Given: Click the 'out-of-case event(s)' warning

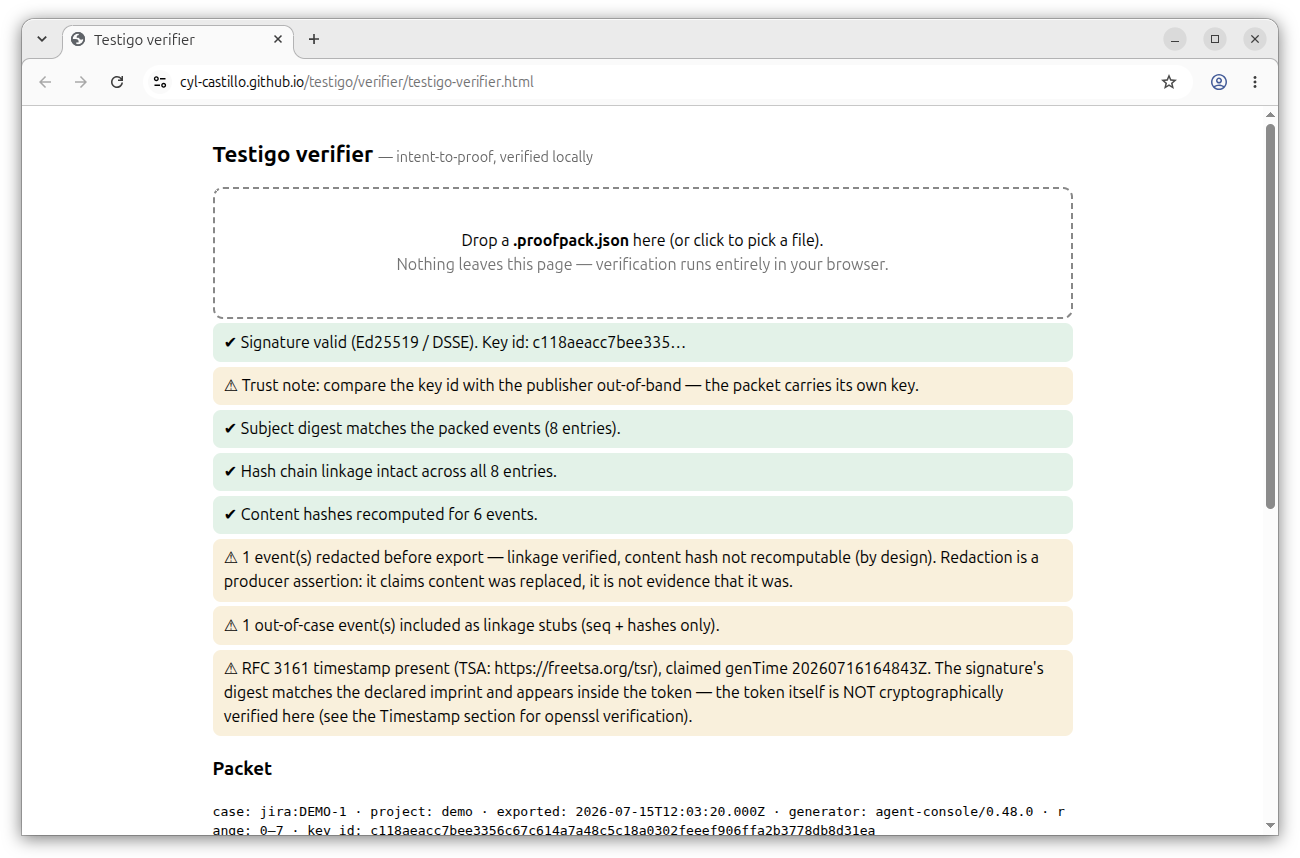Looking at the screenshot, I should click(642, 625).
